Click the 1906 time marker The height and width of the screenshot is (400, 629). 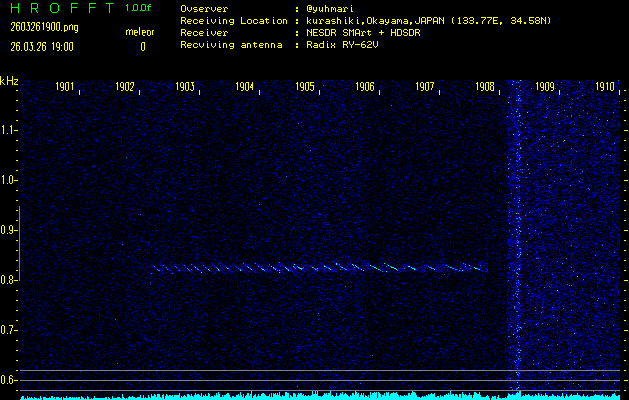365,87
